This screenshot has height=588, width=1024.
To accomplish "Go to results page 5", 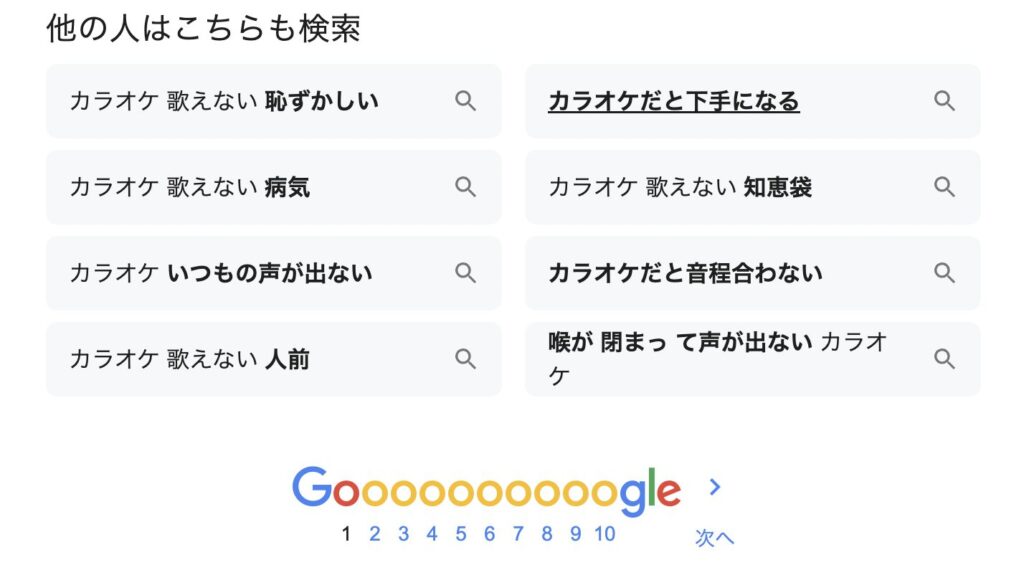I will click(x=461, y=534).
